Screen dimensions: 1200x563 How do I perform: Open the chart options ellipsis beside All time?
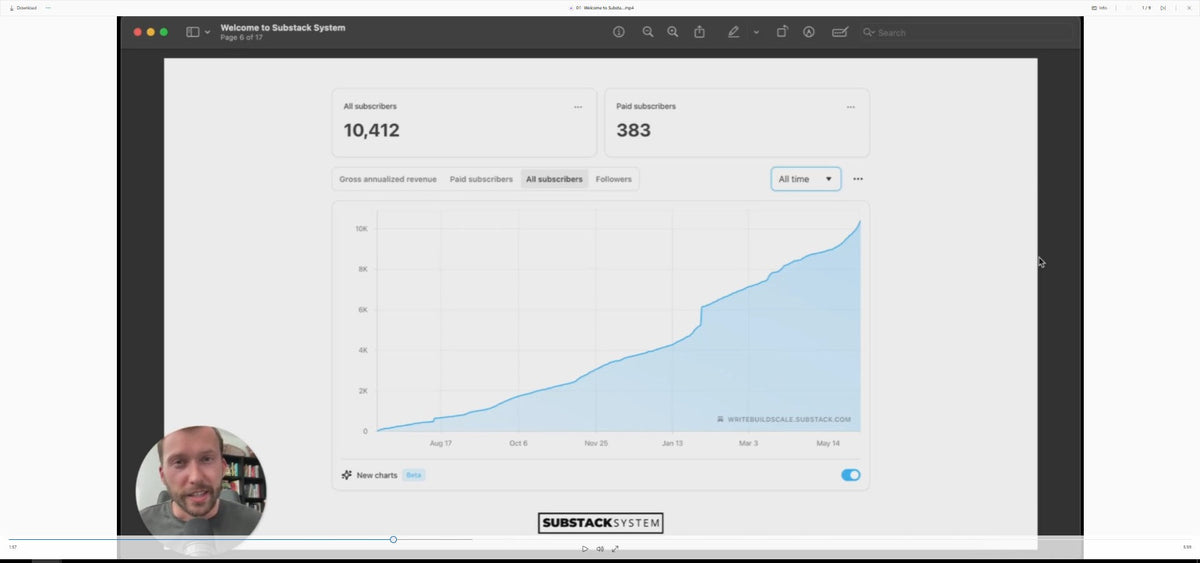[858, 179]
